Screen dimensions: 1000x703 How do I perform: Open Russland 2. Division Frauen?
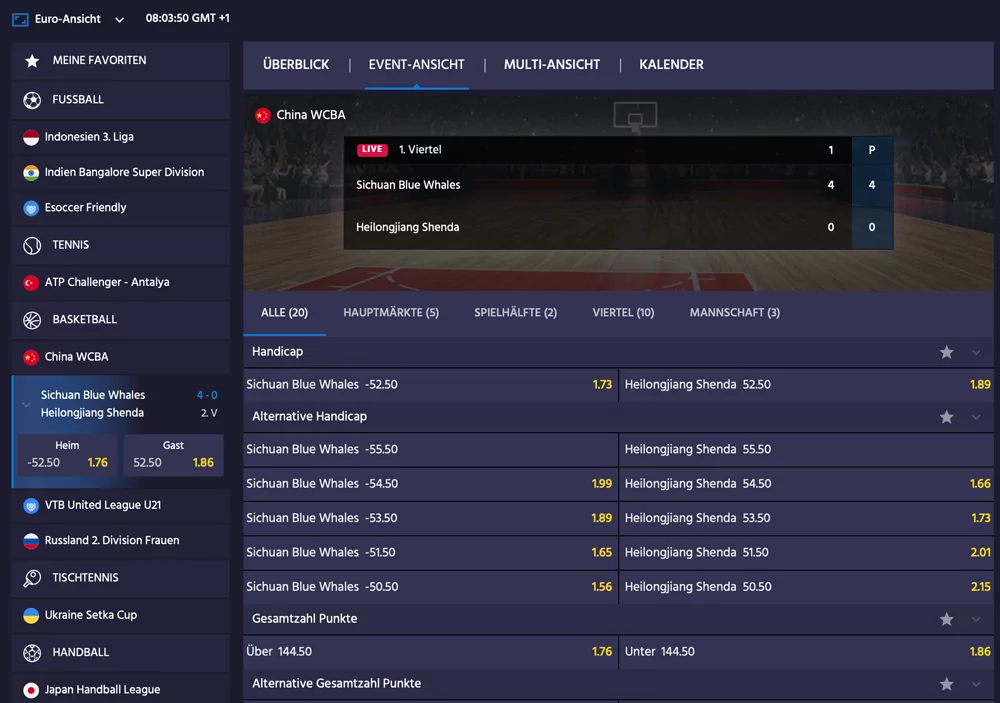(x=121, y=541)
